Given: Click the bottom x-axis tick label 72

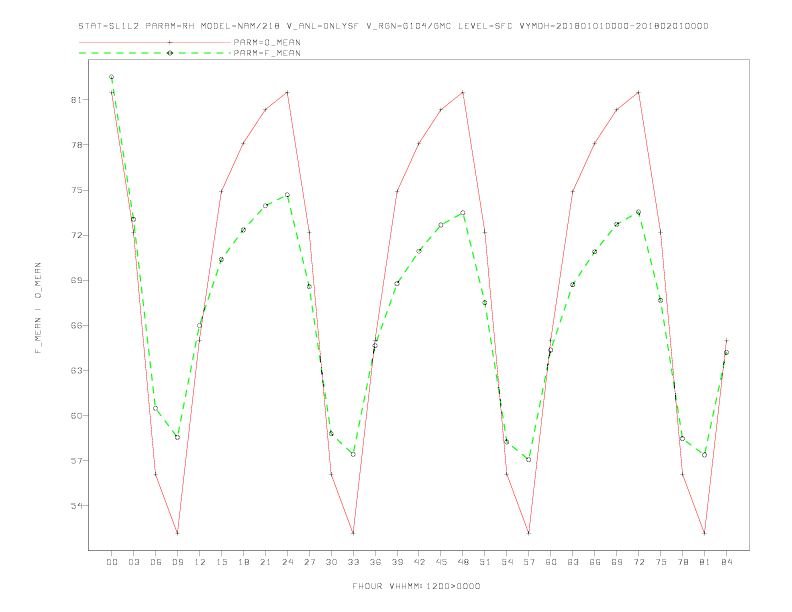Looking at the screenshot, I should click(x=638, y=562).
